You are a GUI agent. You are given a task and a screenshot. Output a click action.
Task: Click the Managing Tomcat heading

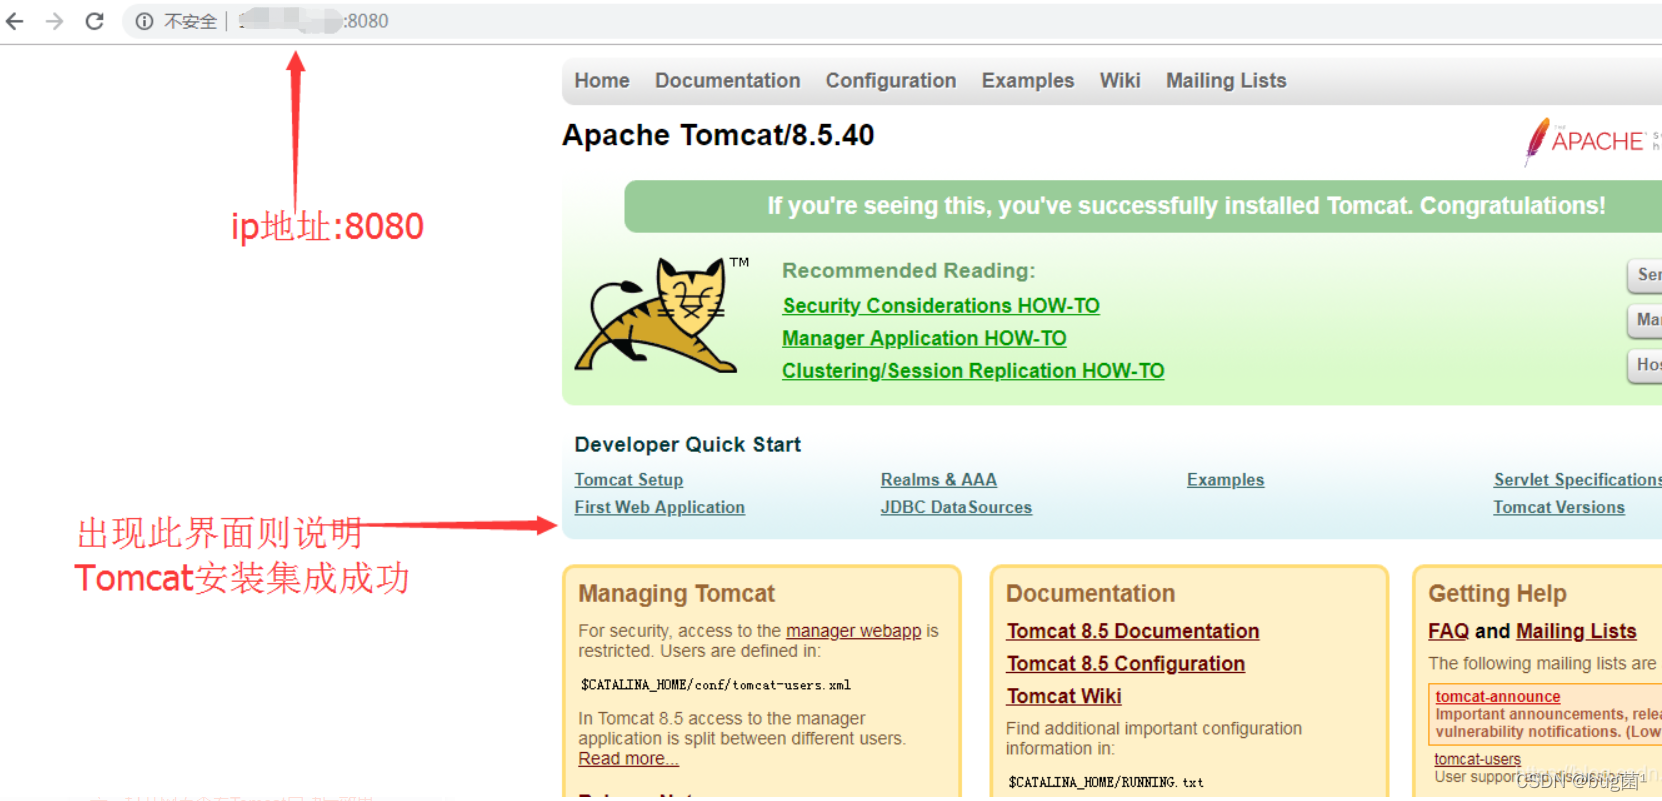(x=676, y=593)
